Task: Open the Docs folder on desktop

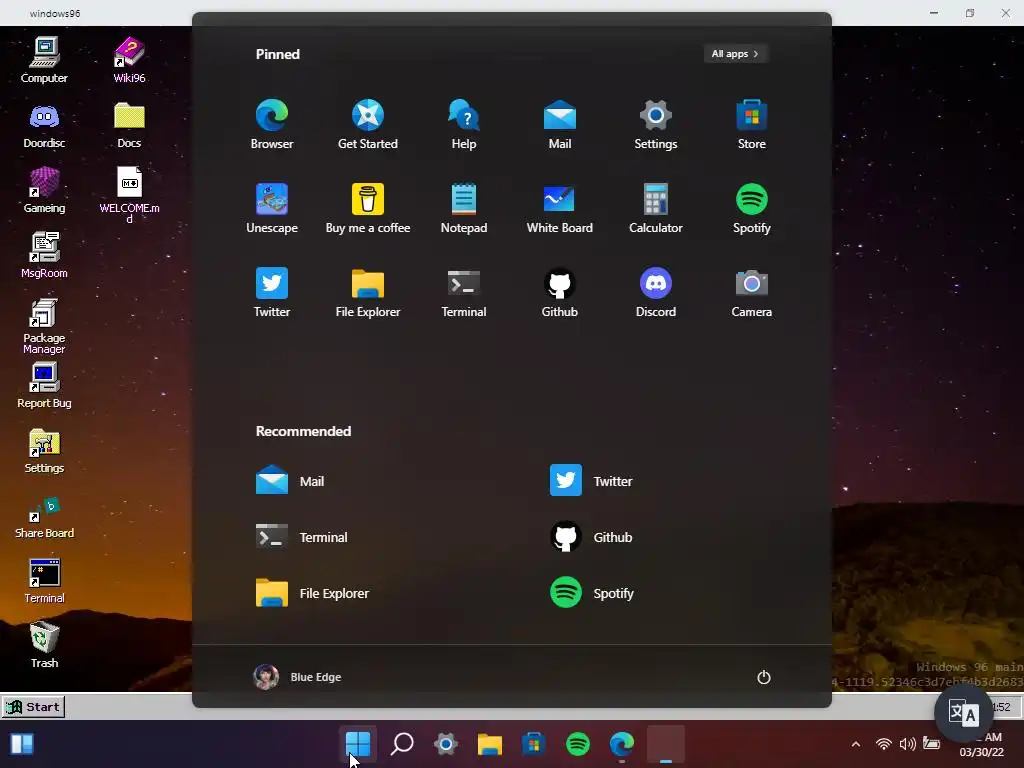Action: point(129,125)
